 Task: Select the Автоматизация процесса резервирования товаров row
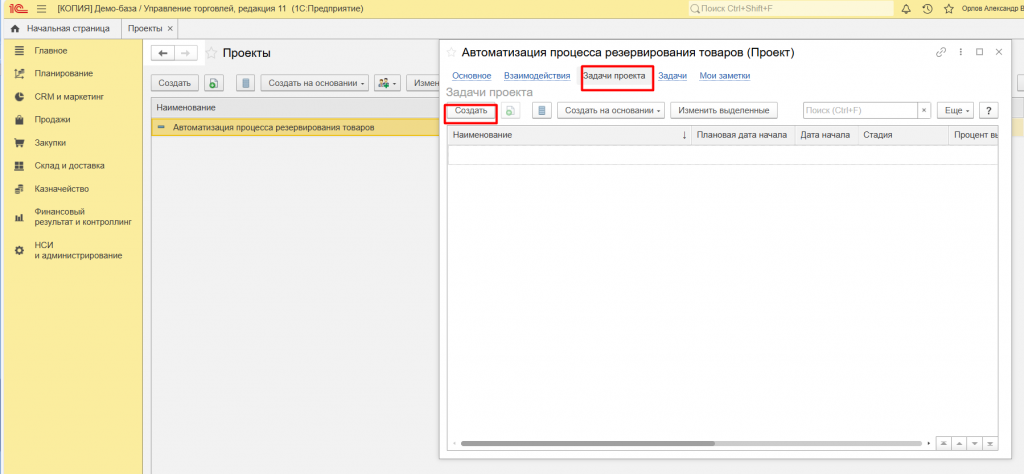296,127
